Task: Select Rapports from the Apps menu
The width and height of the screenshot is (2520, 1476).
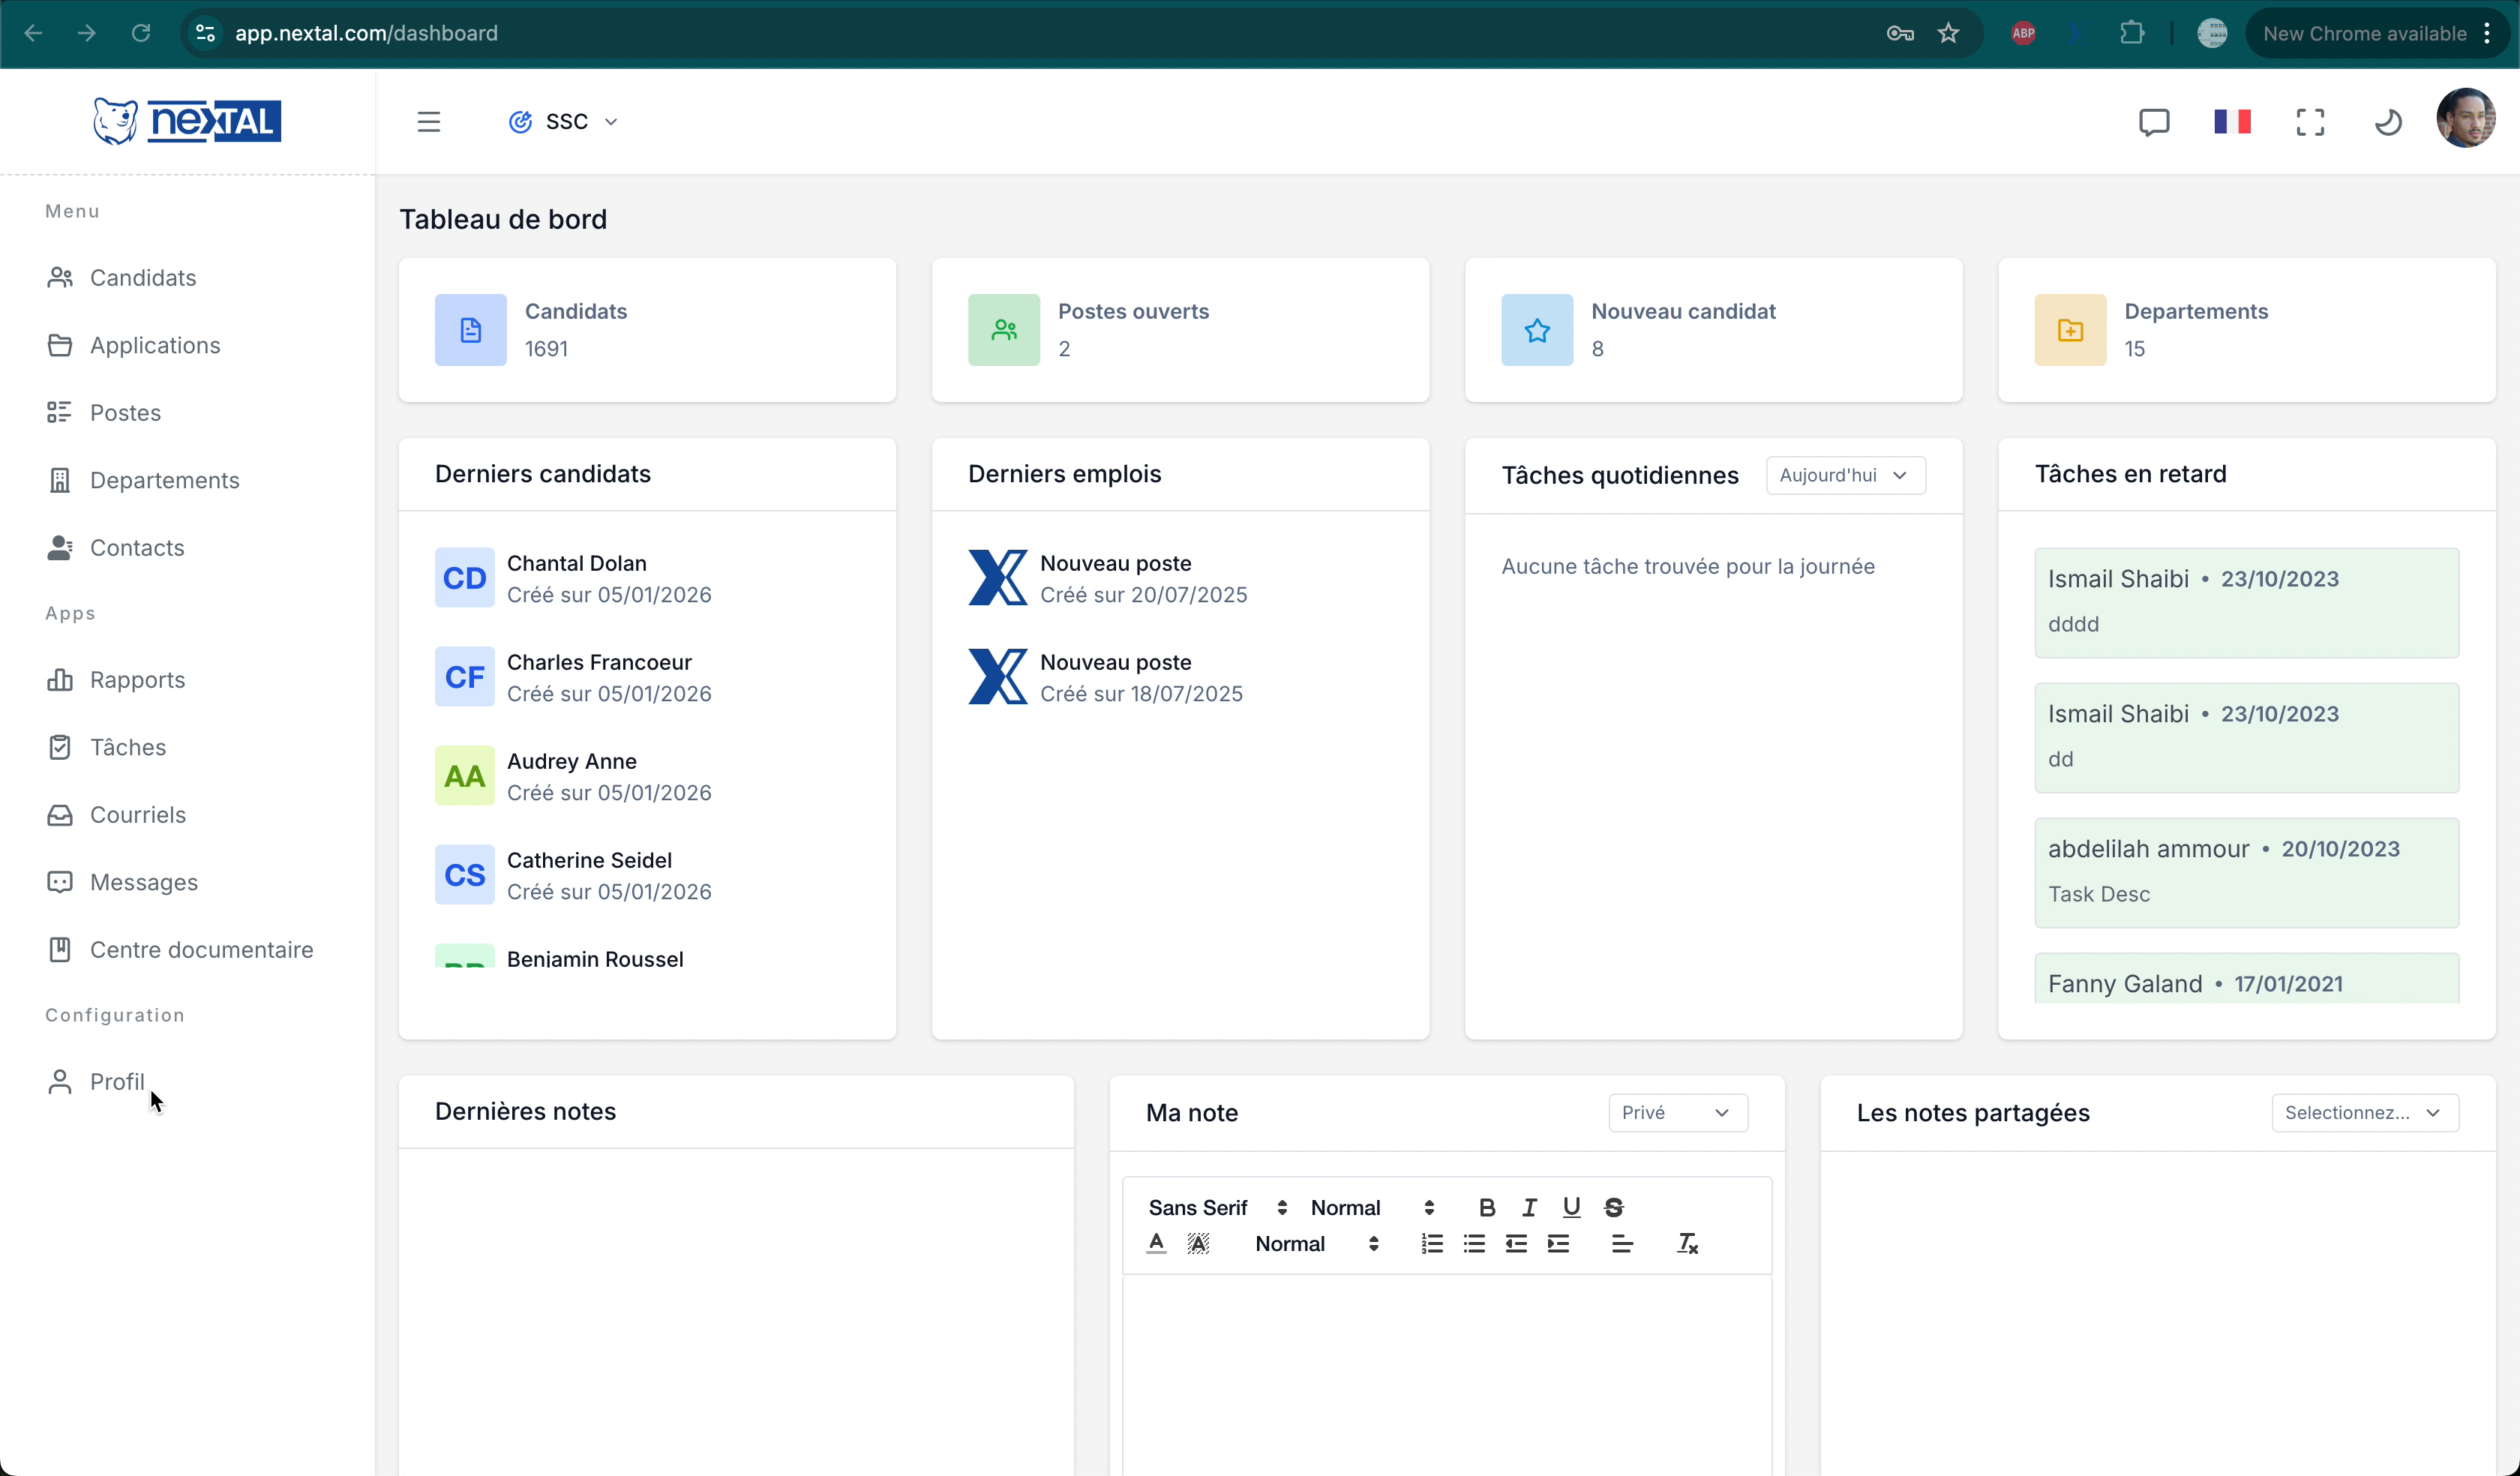Action: pos(138,679)
